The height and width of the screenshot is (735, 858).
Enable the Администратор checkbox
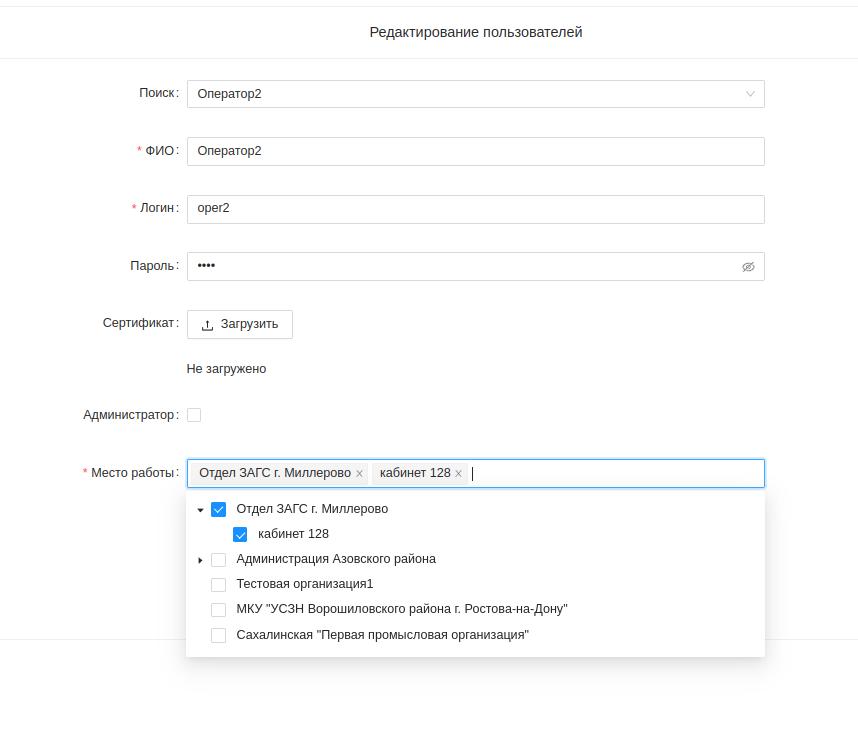(x=194, y=415)
